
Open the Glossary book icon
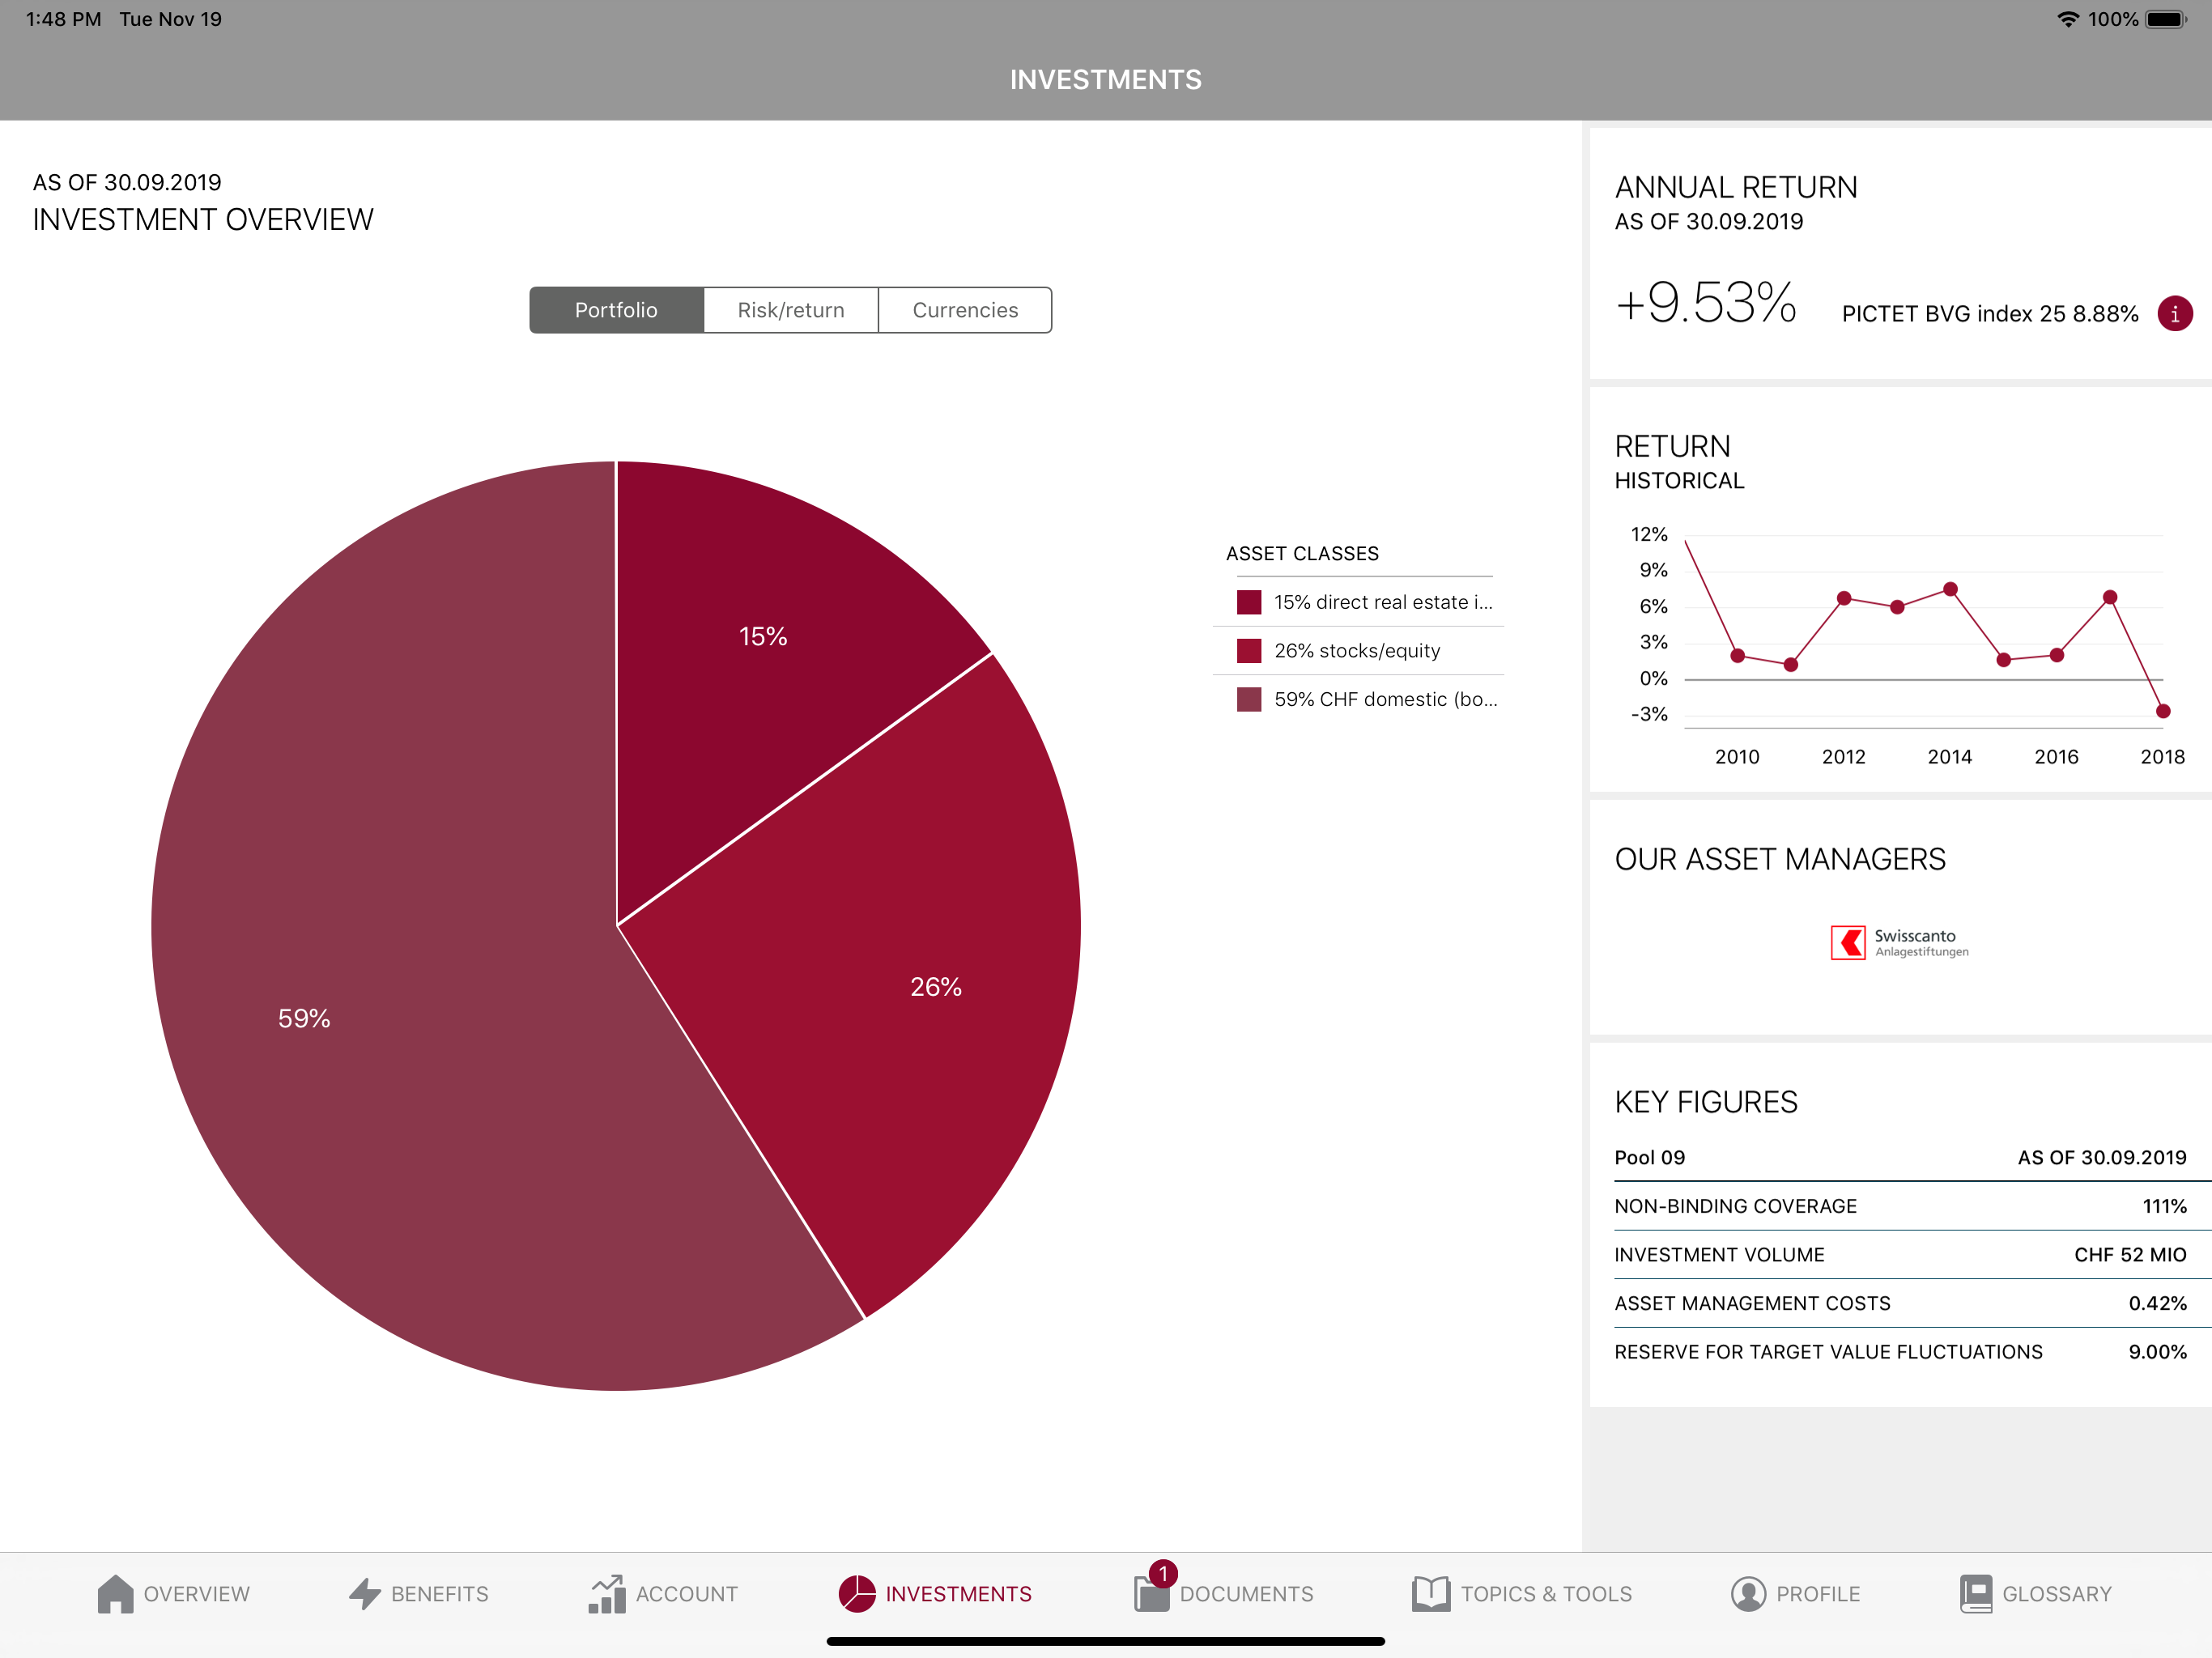(1976, 1594)
